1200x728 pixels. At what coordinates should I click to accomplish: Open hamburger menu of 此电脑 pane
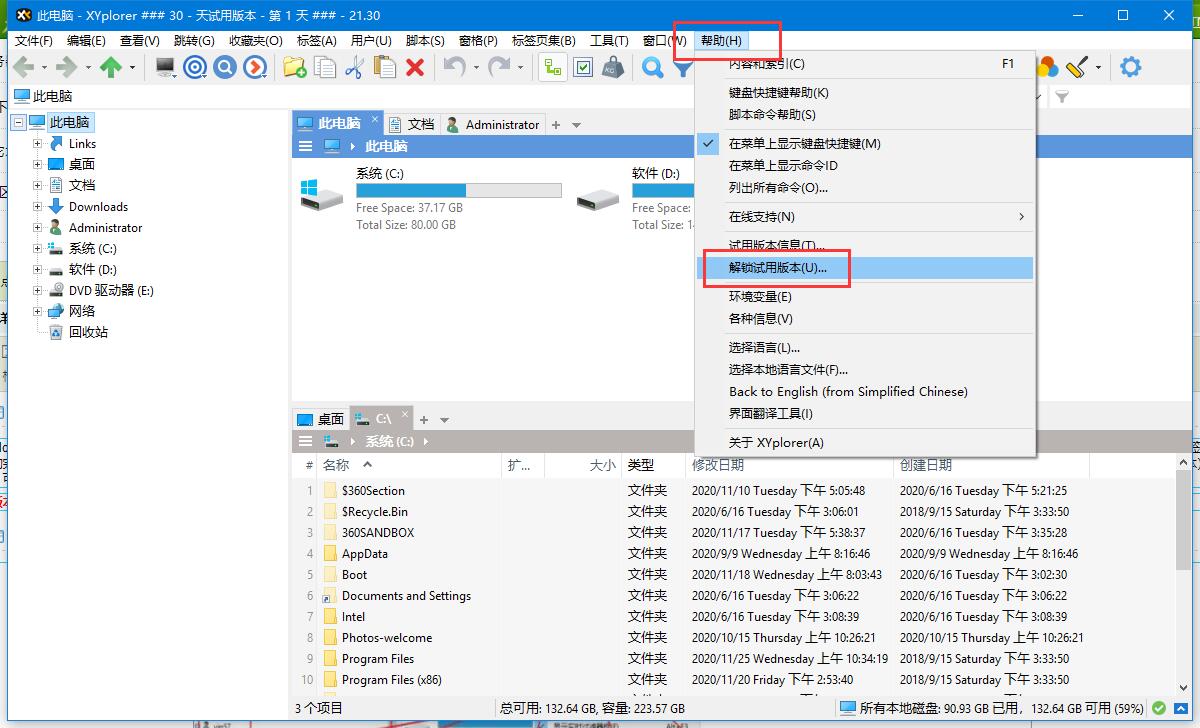(306, 146)
